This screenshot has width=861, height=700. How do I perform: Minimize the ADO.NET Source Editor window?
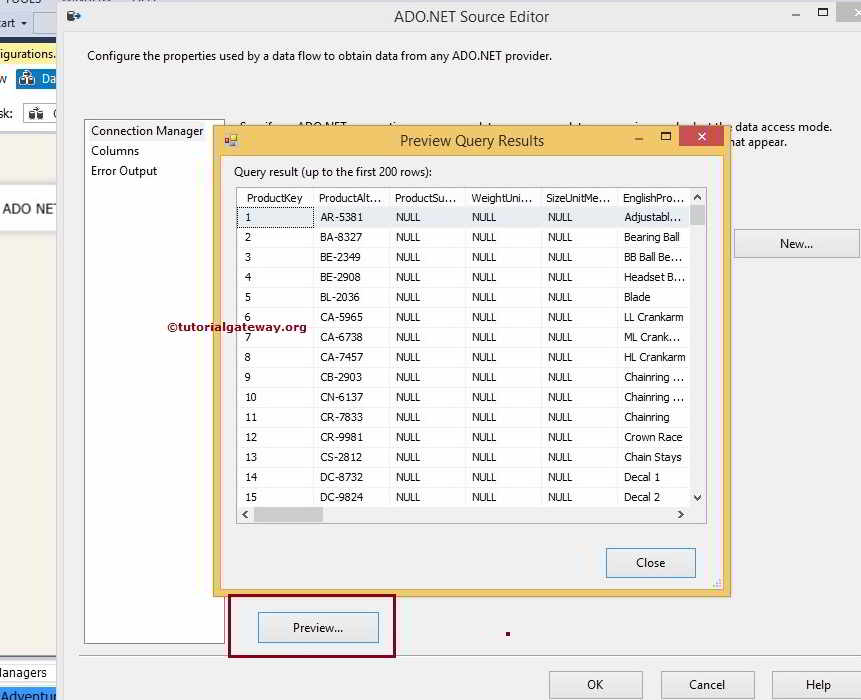[796, 15]
